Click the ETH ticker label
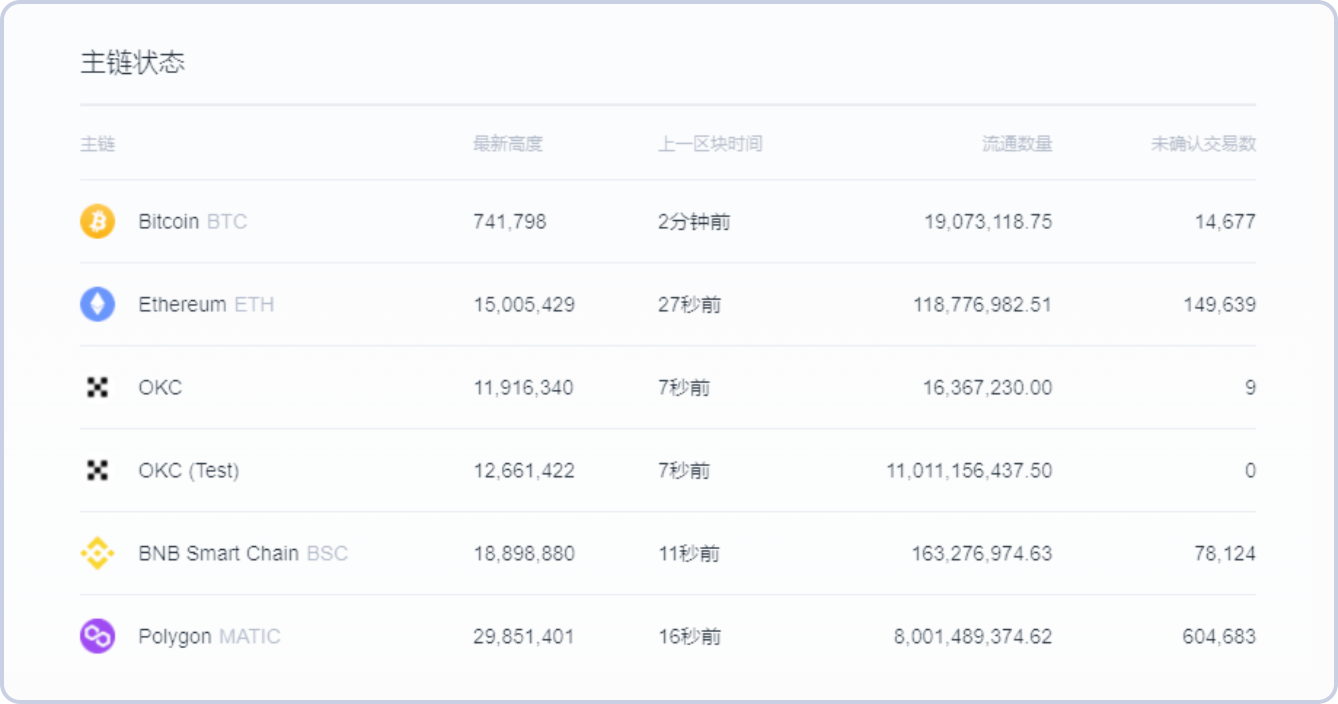The height and width of the screenshot is (704, 1338). click(x=254, y=304)
